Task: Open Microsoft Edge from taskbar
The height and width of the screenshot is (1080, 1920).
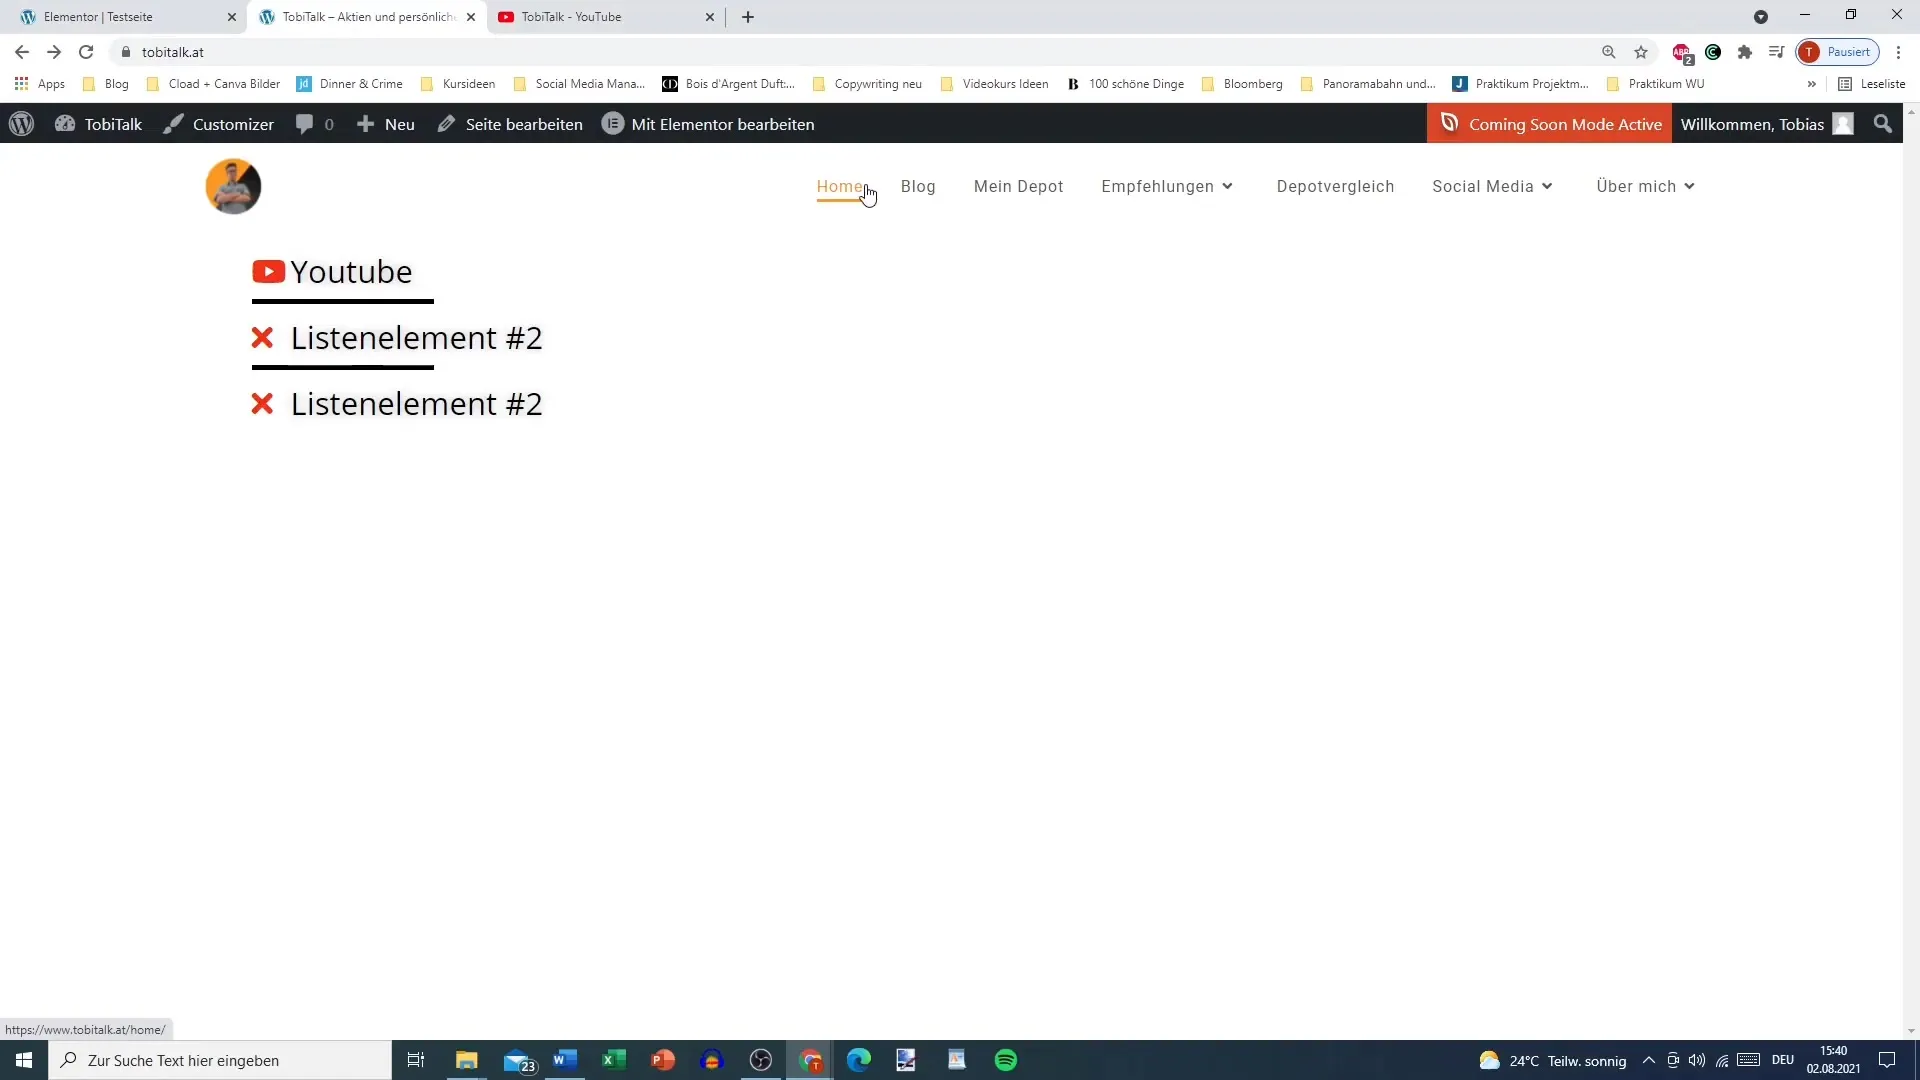Action: pos(859,1060)
